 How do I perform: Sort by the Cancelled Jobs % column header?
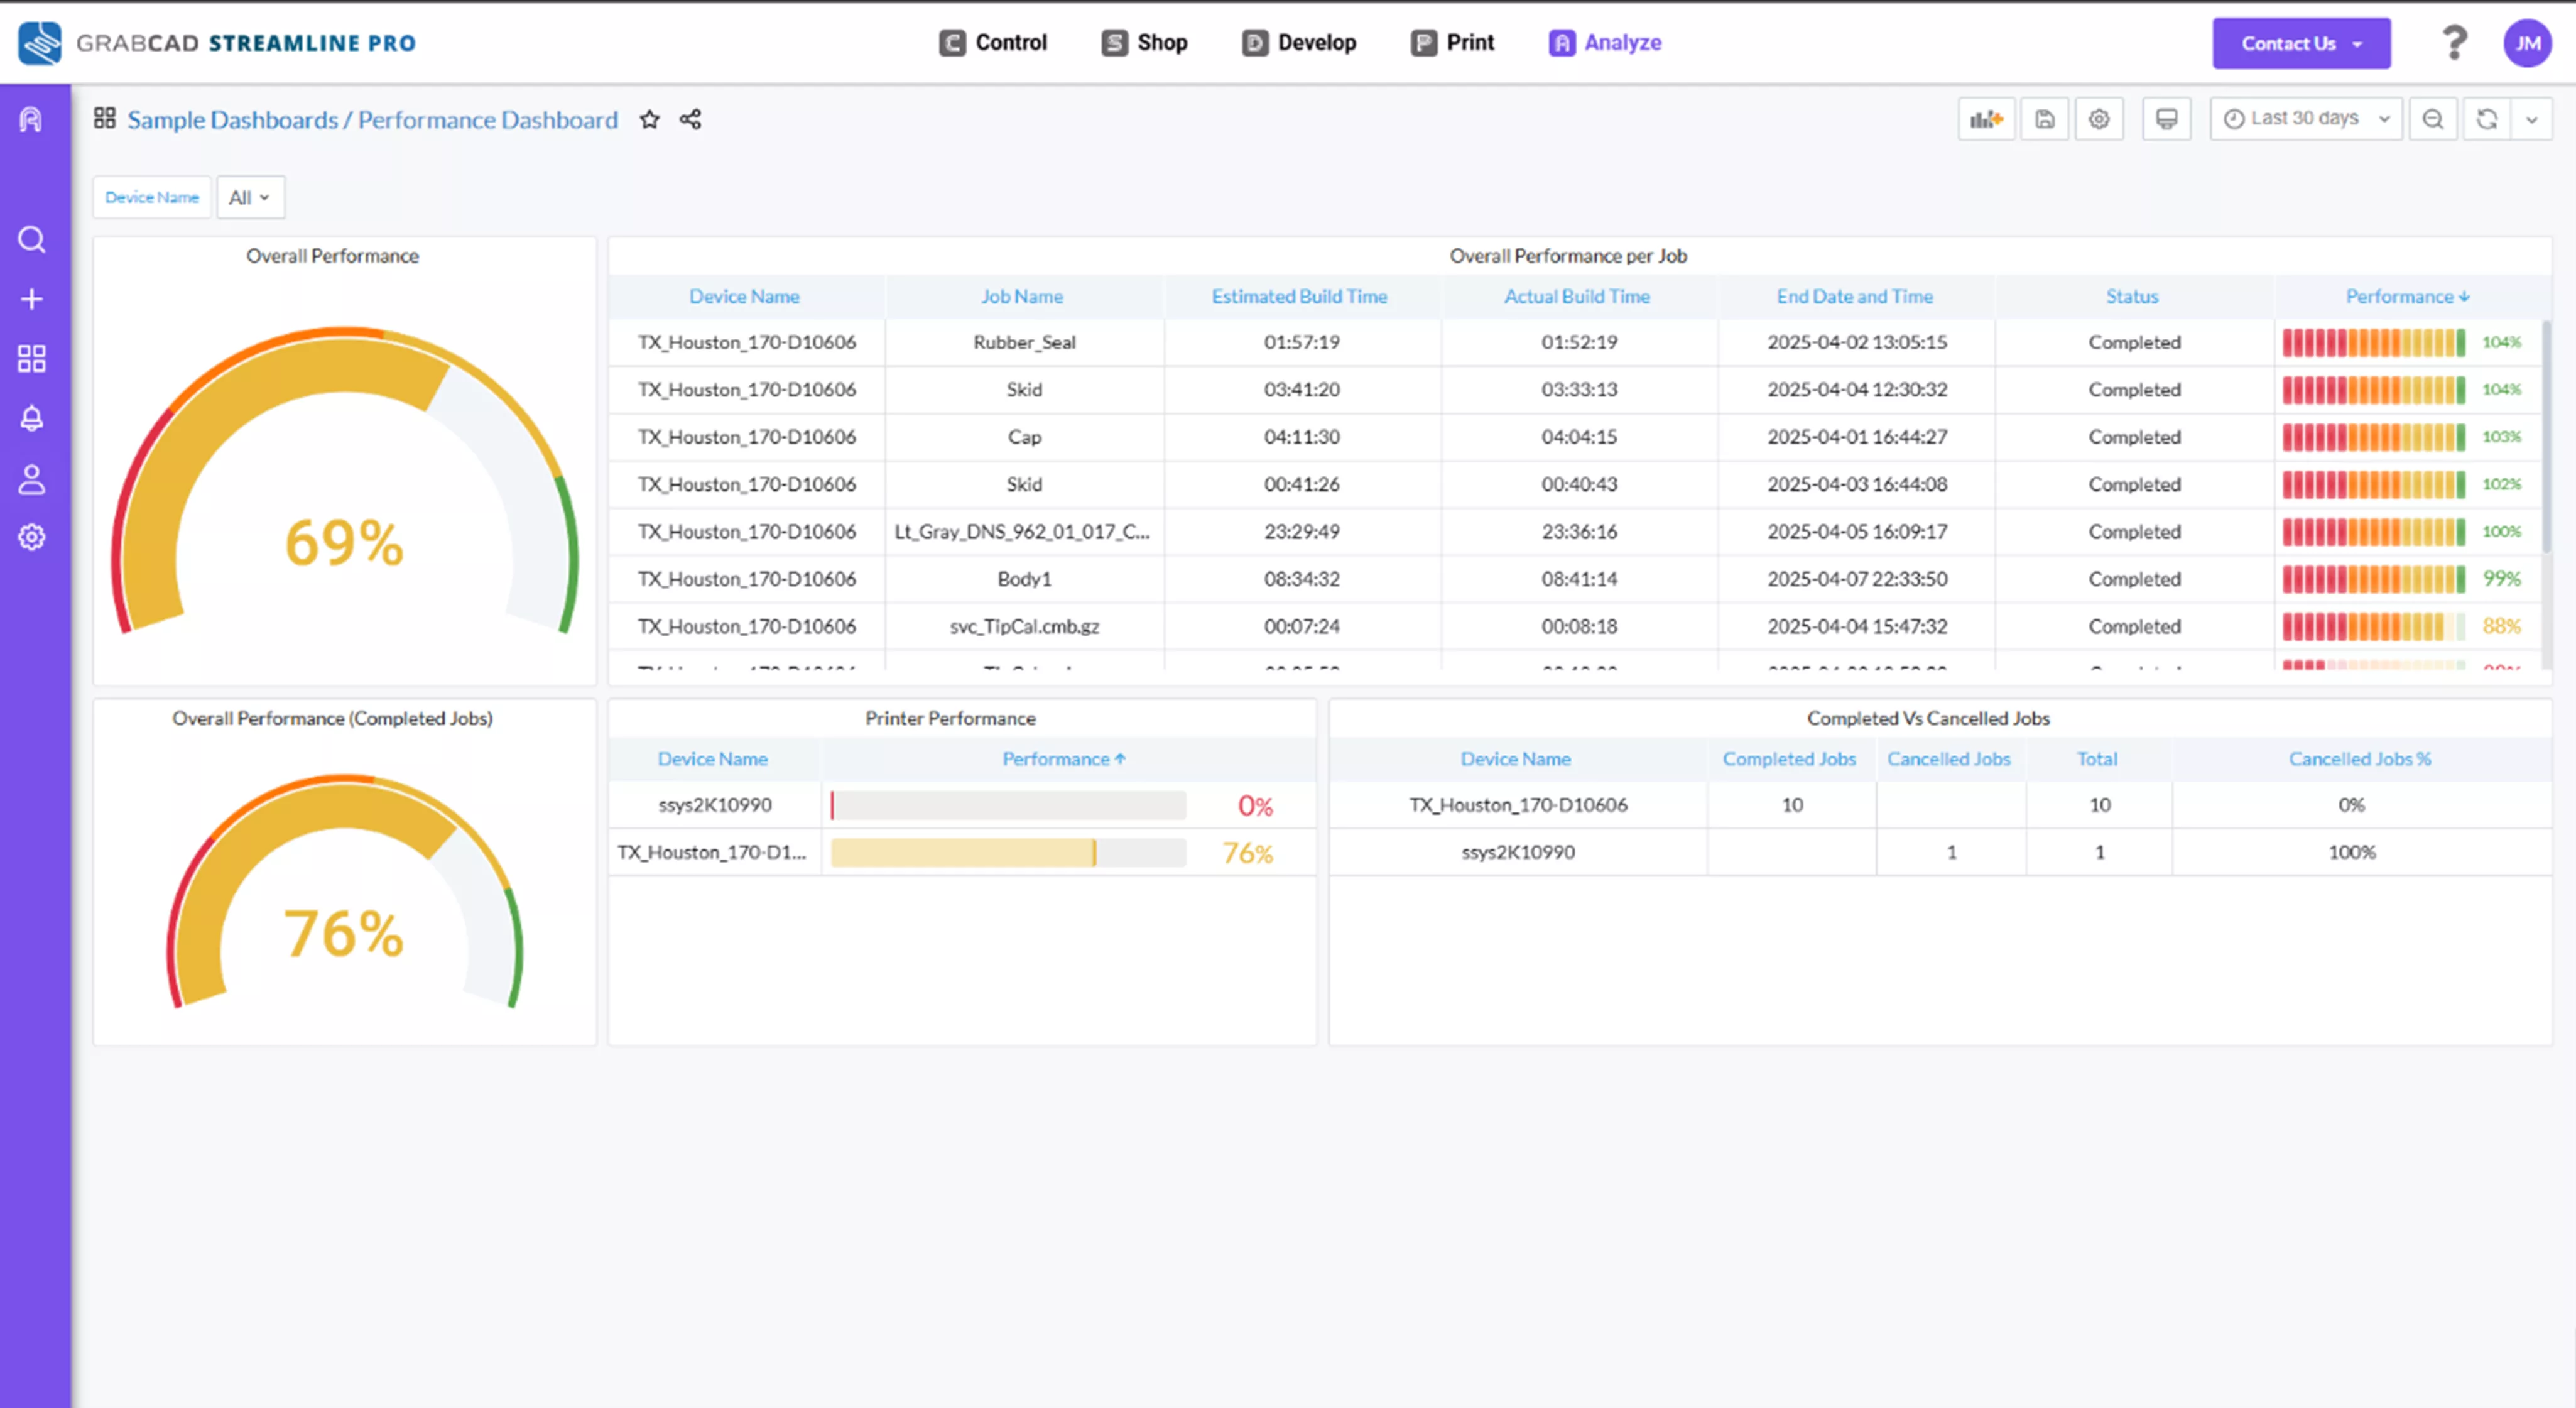tap(2359, 759)
